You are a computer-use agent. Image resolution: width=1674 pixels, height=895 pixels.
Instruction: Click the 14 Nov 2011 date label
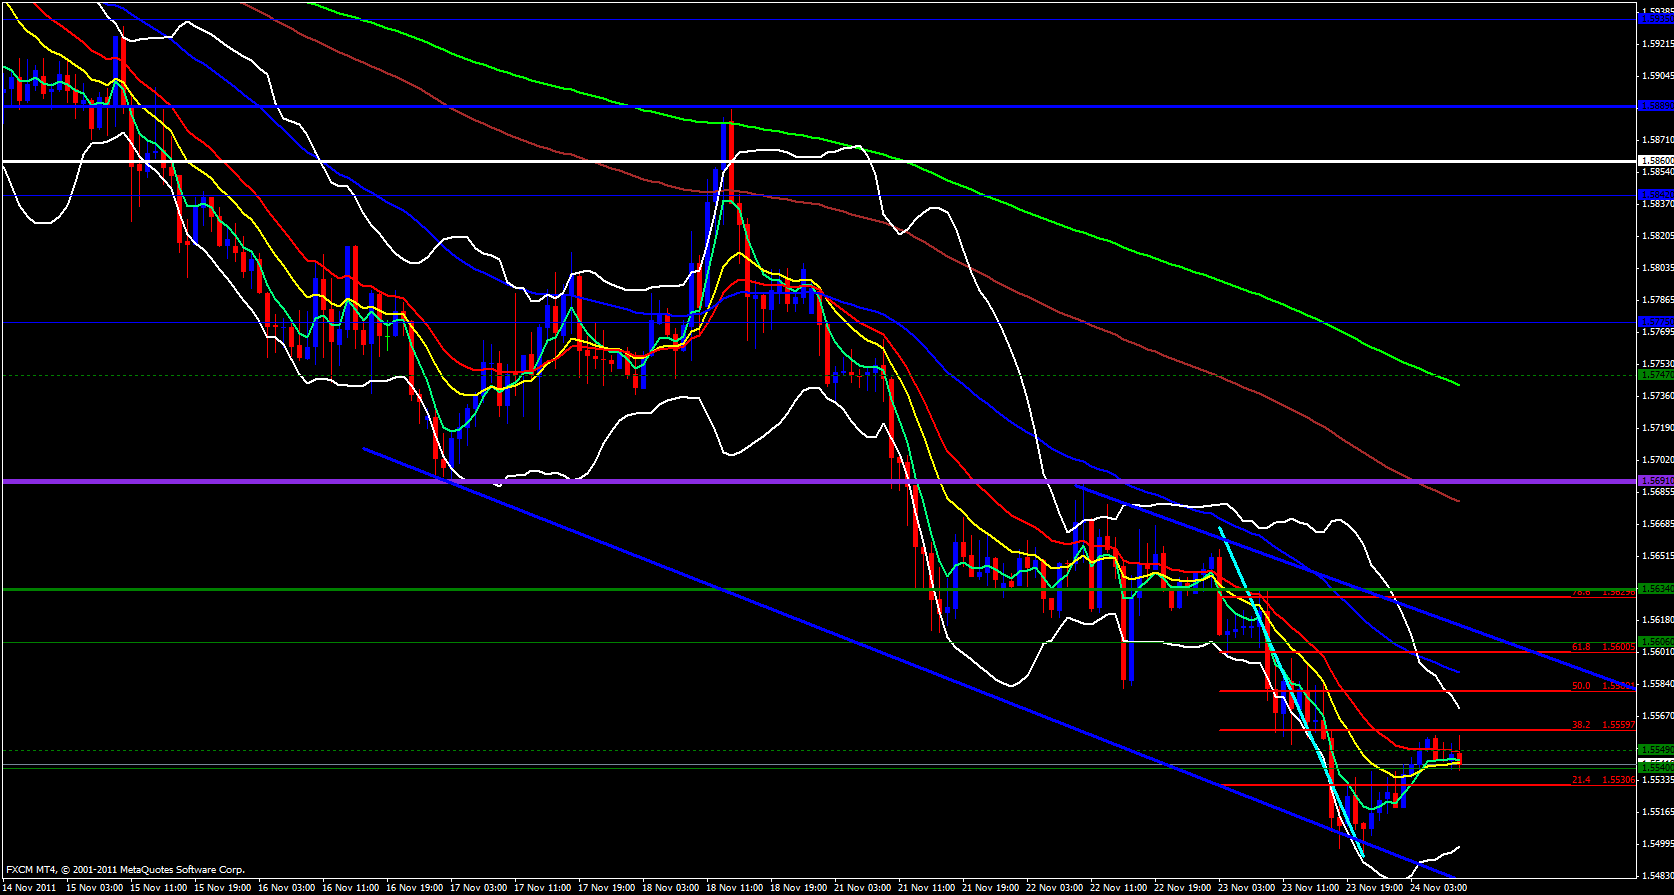click(x=32, y=887)
